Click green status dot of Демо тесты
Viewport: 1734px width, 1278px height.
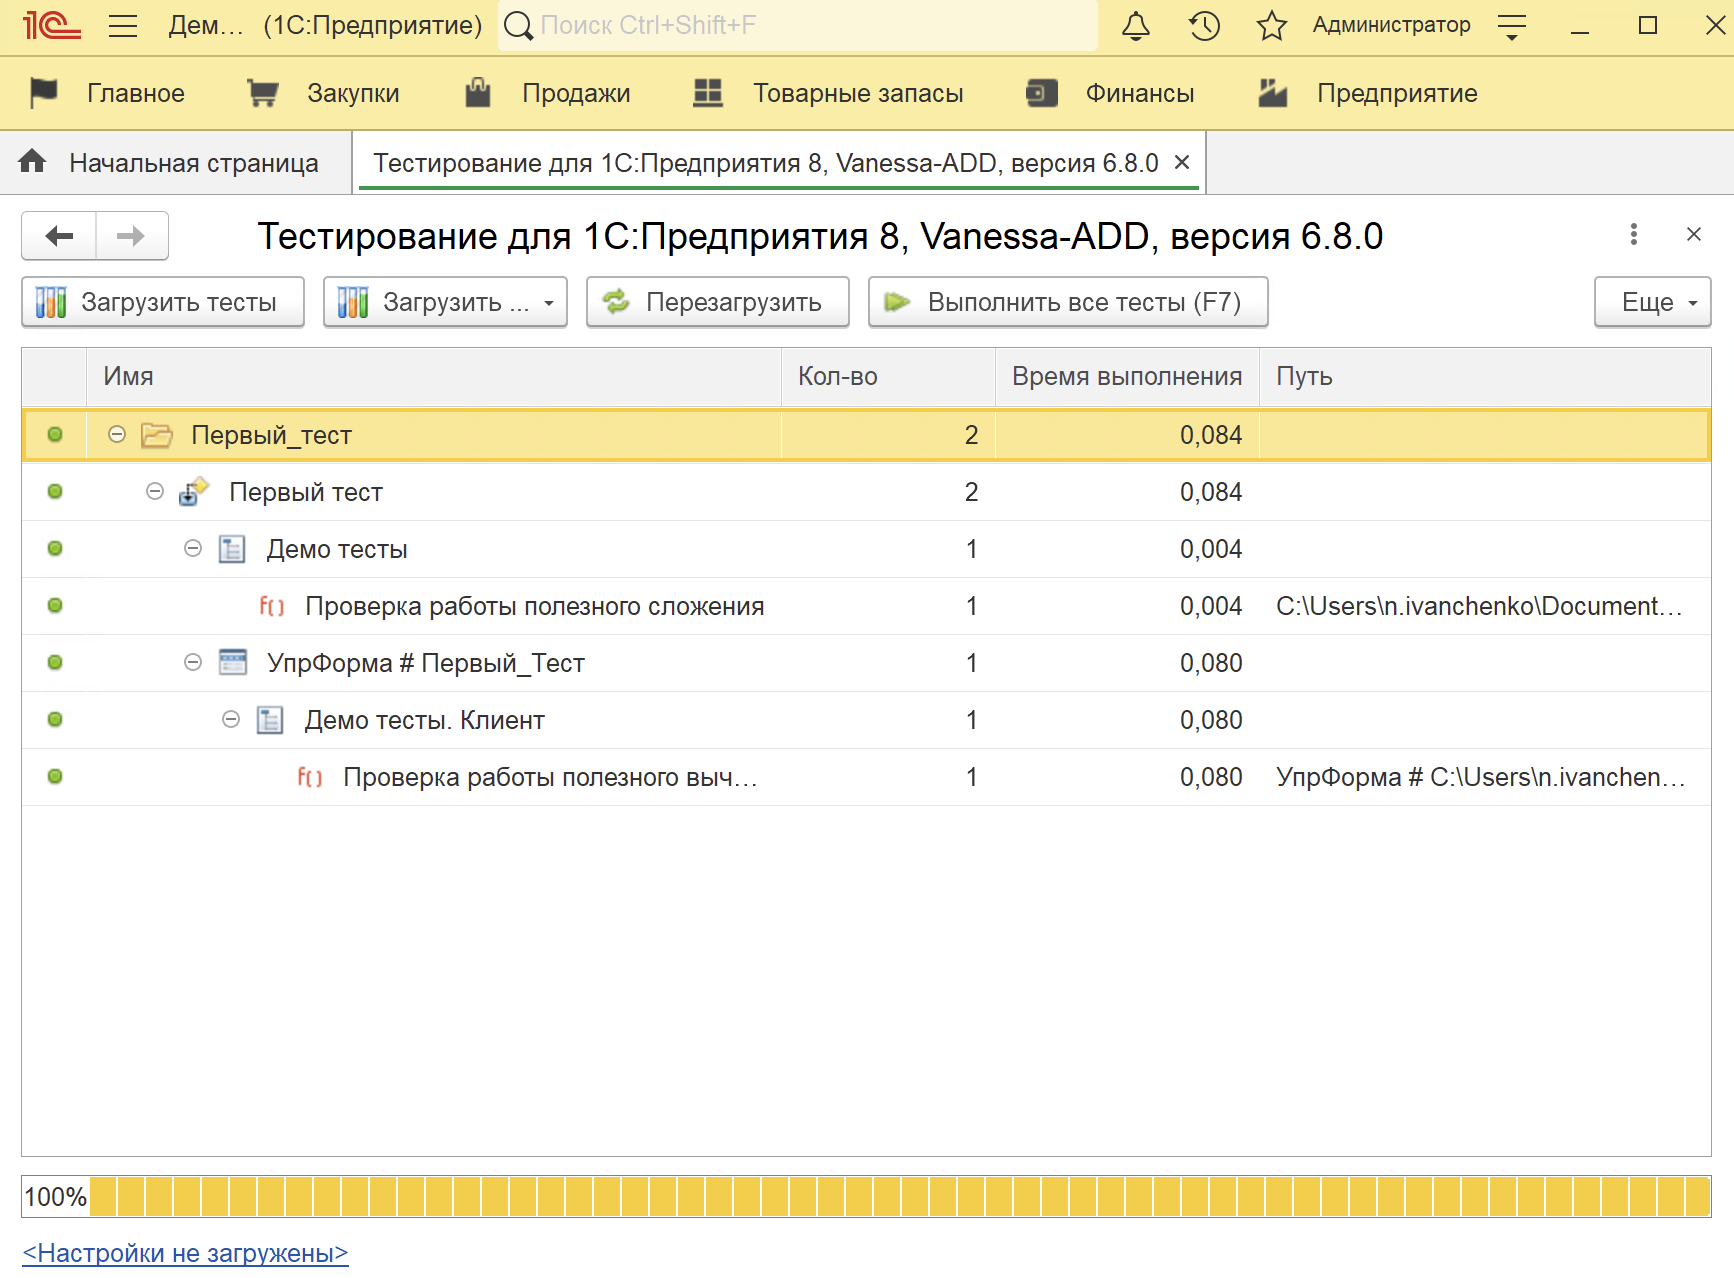[55, 548]
